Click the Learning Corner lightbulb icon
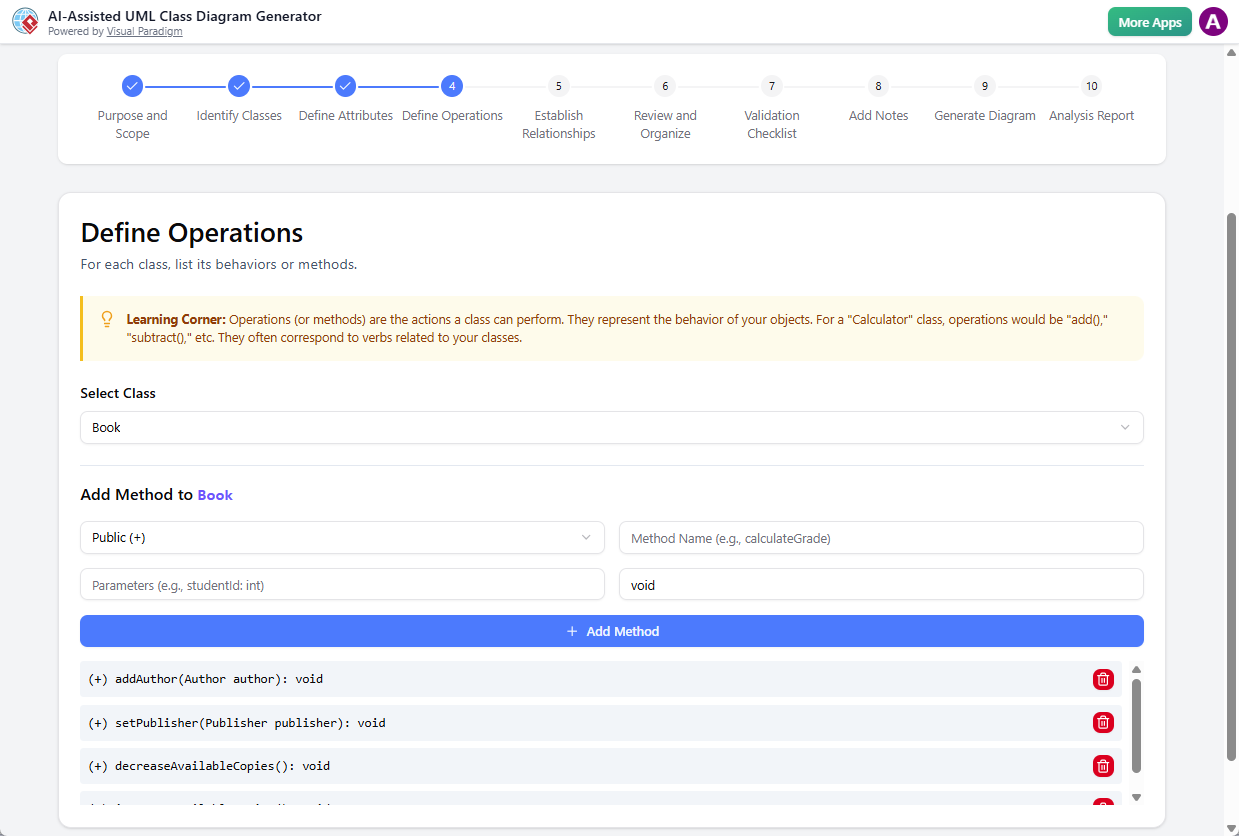This screenshot has height=836, width=1239. [x=107, y=319]
